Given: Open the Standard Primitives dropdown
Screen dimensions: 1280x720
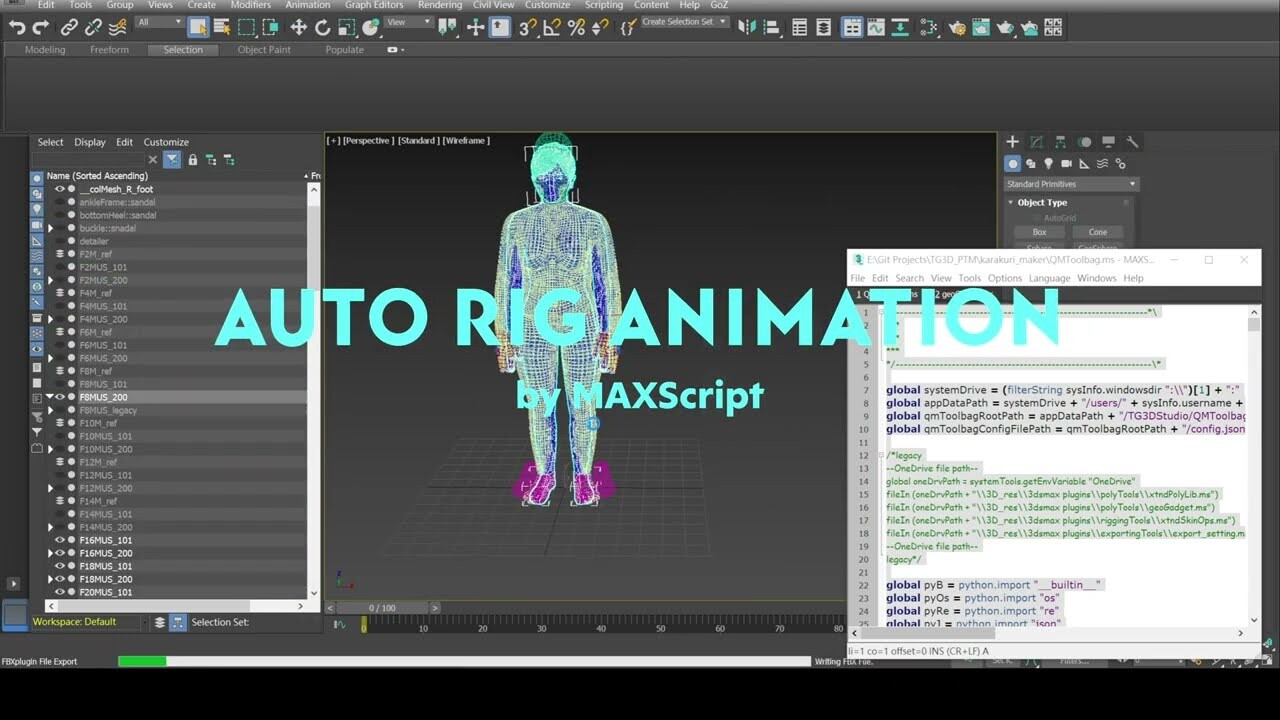Looking at the screenshot, I should click(x=1070, y=184).
